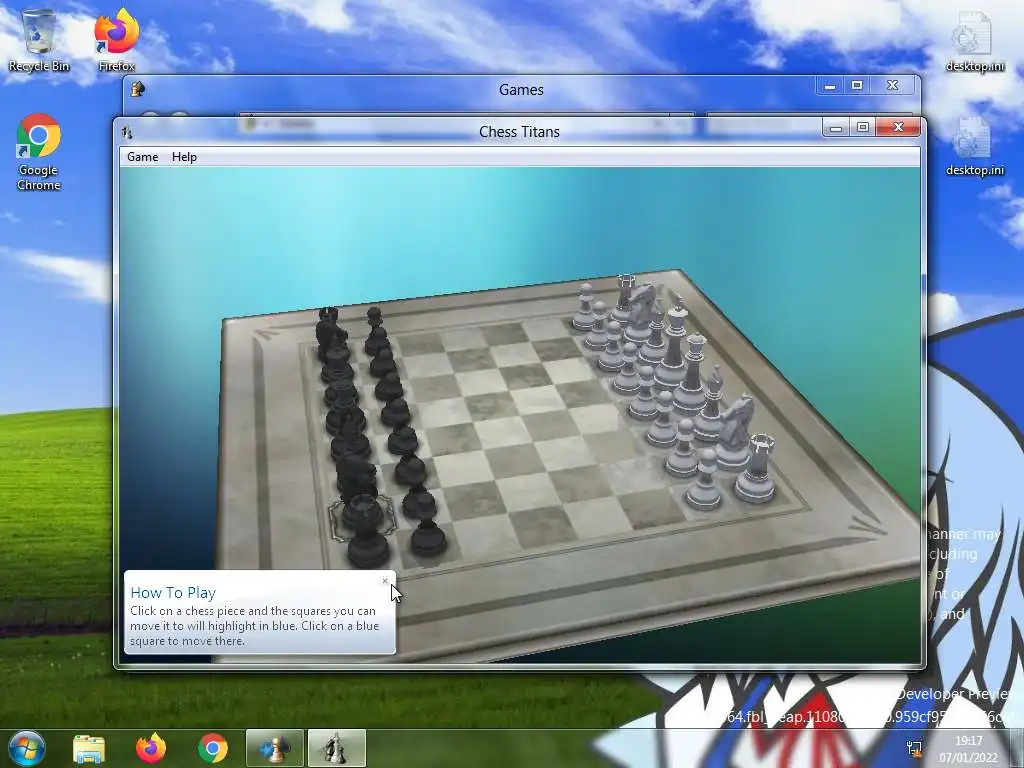The width and height of the screenshot is (1024, 768).
Task: Minimize the Chess Titans window
Action: click(x=835, y=127)
